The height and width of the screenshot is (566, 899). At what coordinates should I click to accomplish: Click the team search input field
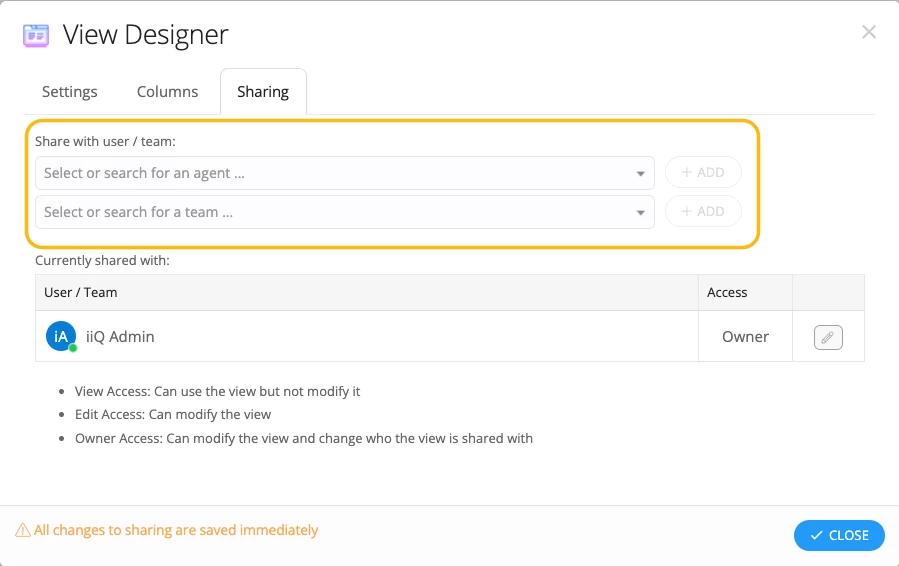click(x=335, y=212)
